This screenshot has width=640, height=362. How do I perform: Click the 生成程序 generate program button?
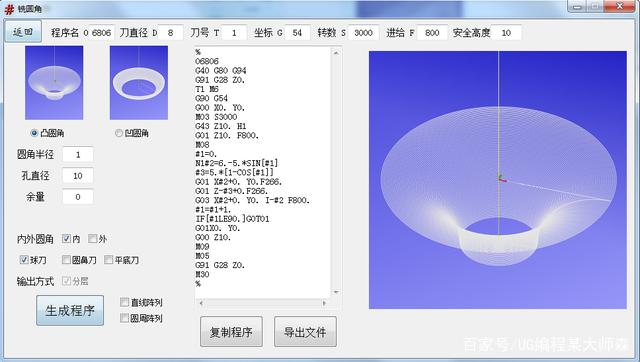coord(70,311)
